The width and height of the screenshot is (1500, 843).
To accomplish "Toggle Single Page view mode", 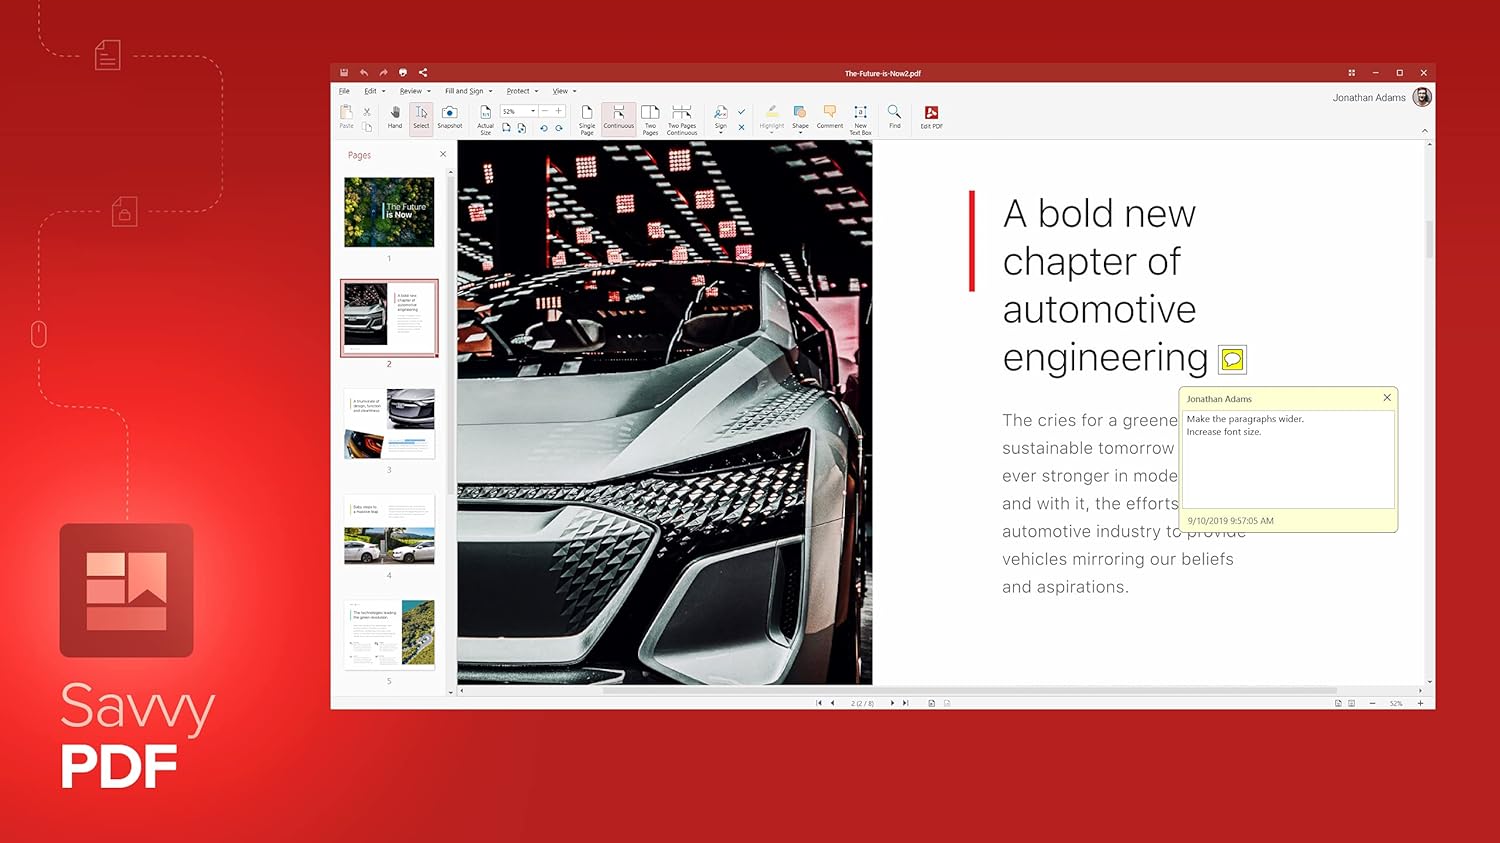I will pos(587,113).
